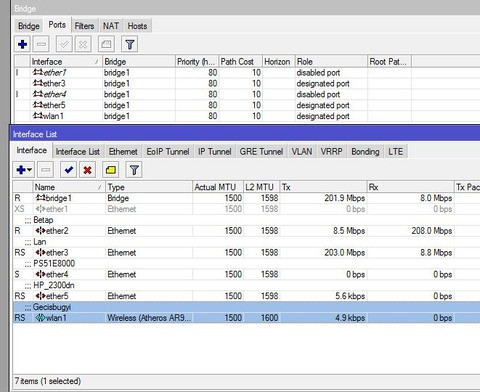Click the 201.9 Mbps Tx value of bridge1

(x=345, y=198)
